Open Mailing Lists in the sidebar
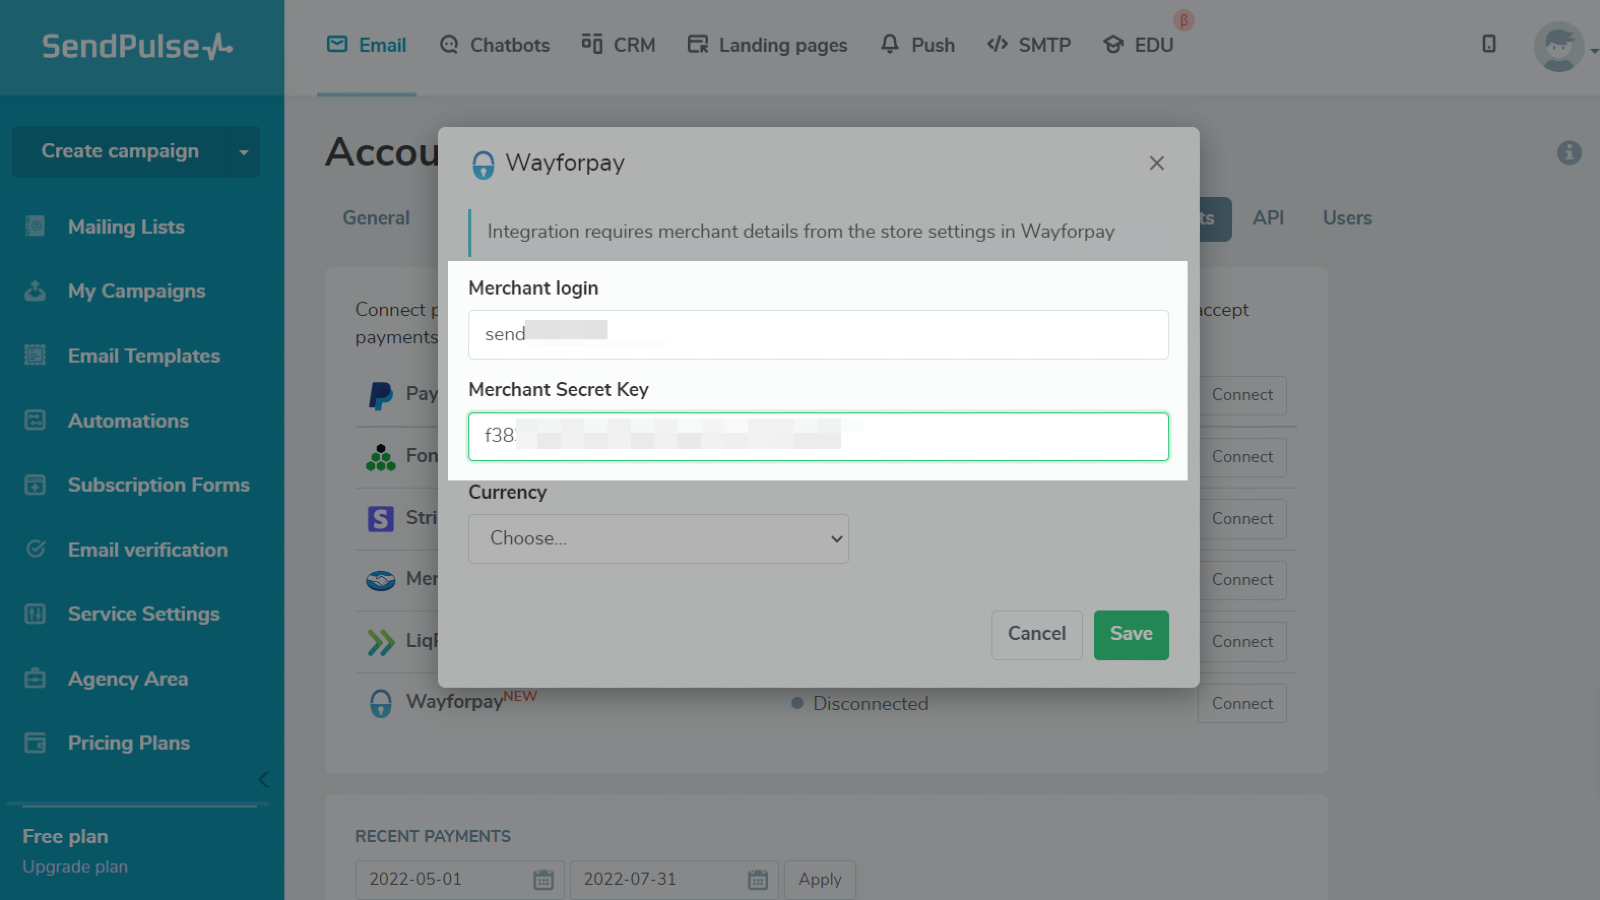The height and width of the screenshot is (900, 1600). (x=126, y=227)
